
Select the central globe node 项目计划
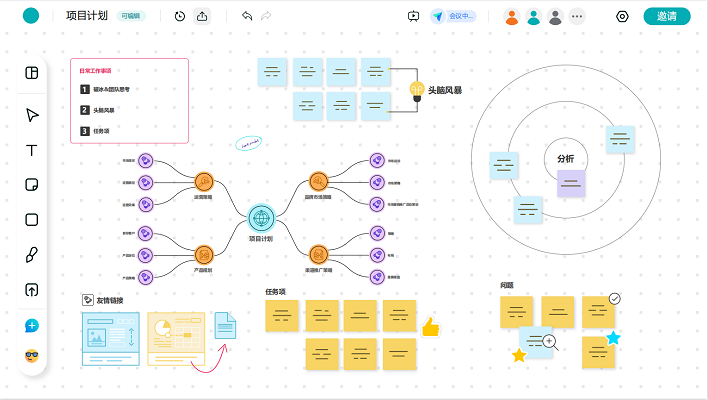(x=261, y=218)
